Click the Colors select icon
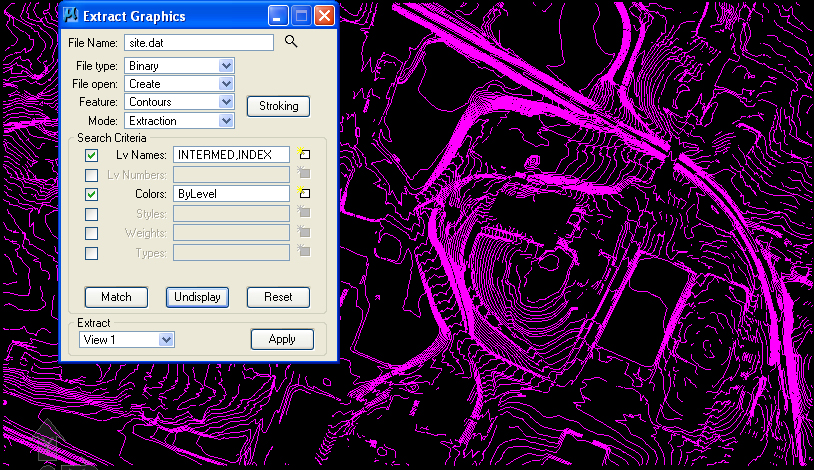Viewport: 814px width, 470px height. tap(304, 193)
